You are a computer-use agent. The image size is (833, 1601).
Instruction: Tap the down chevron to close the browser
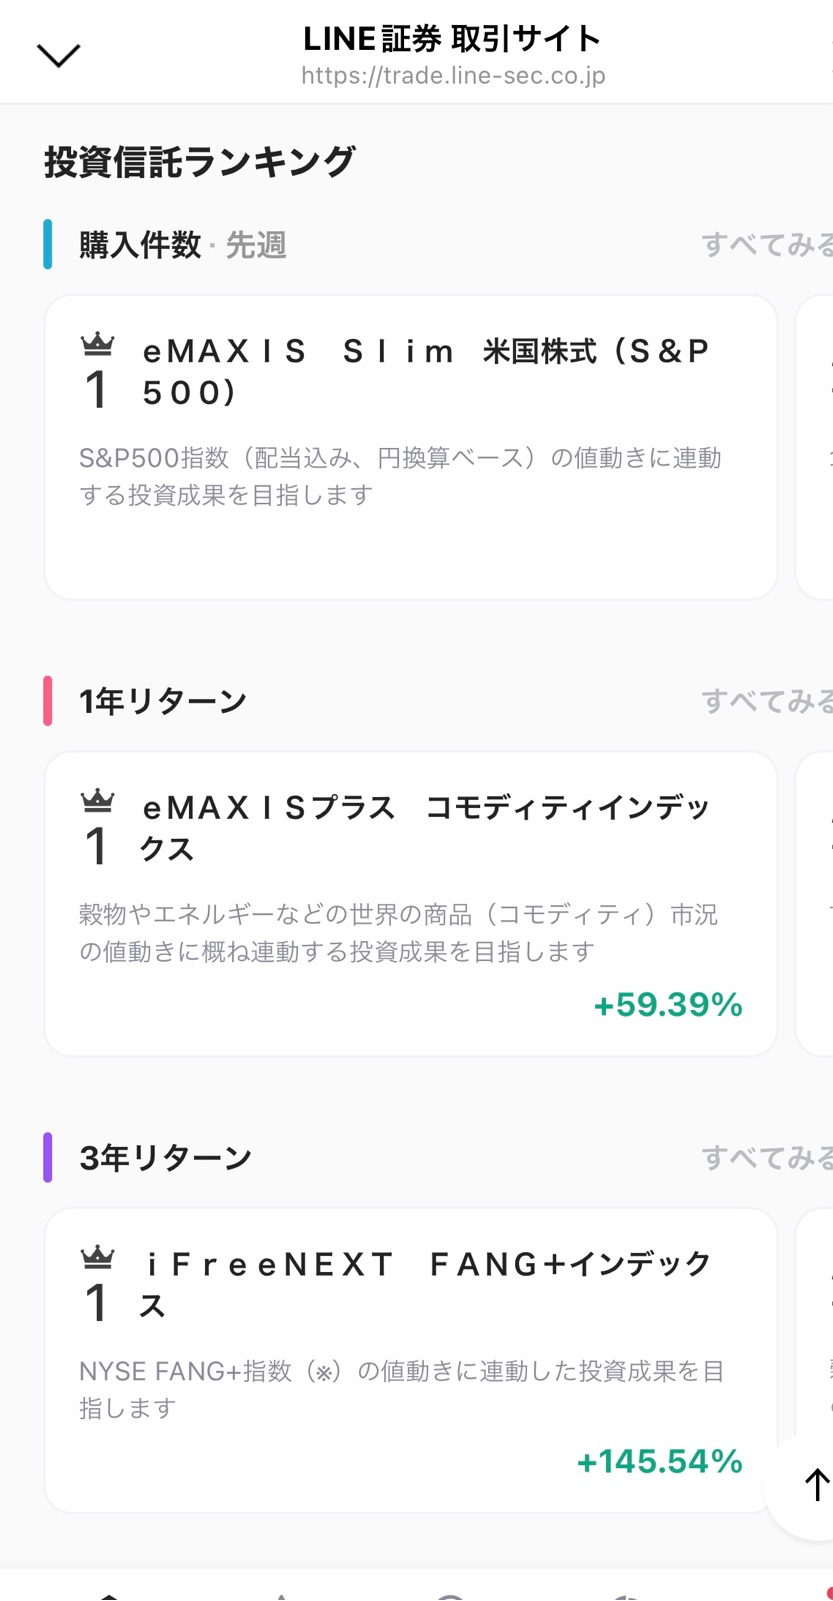58,55
